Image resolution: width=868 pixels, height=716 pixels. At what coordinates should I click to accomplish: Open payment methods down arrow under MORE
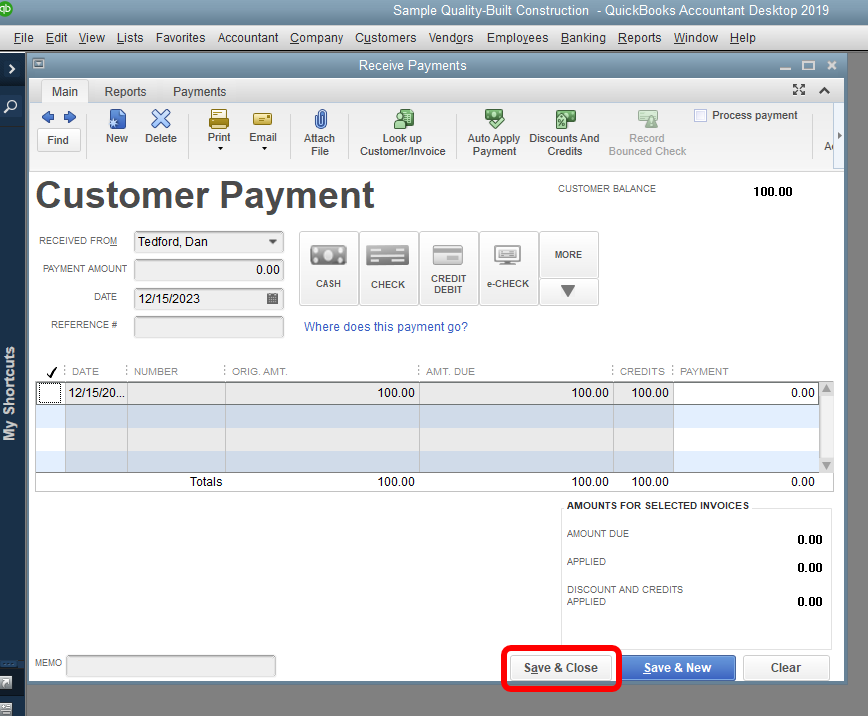[x=568, y=291]
